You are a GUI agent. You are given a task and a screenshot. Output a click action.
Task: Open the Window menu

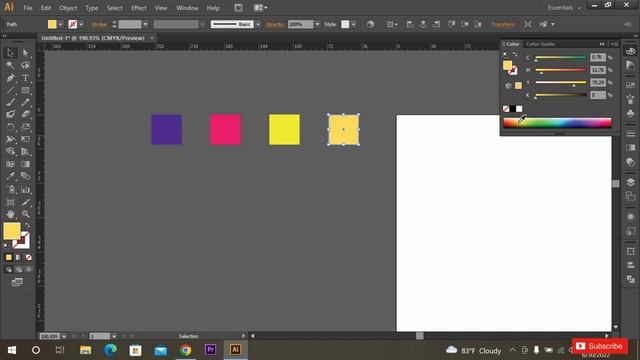pyautogui.click(x=187, y=8)
